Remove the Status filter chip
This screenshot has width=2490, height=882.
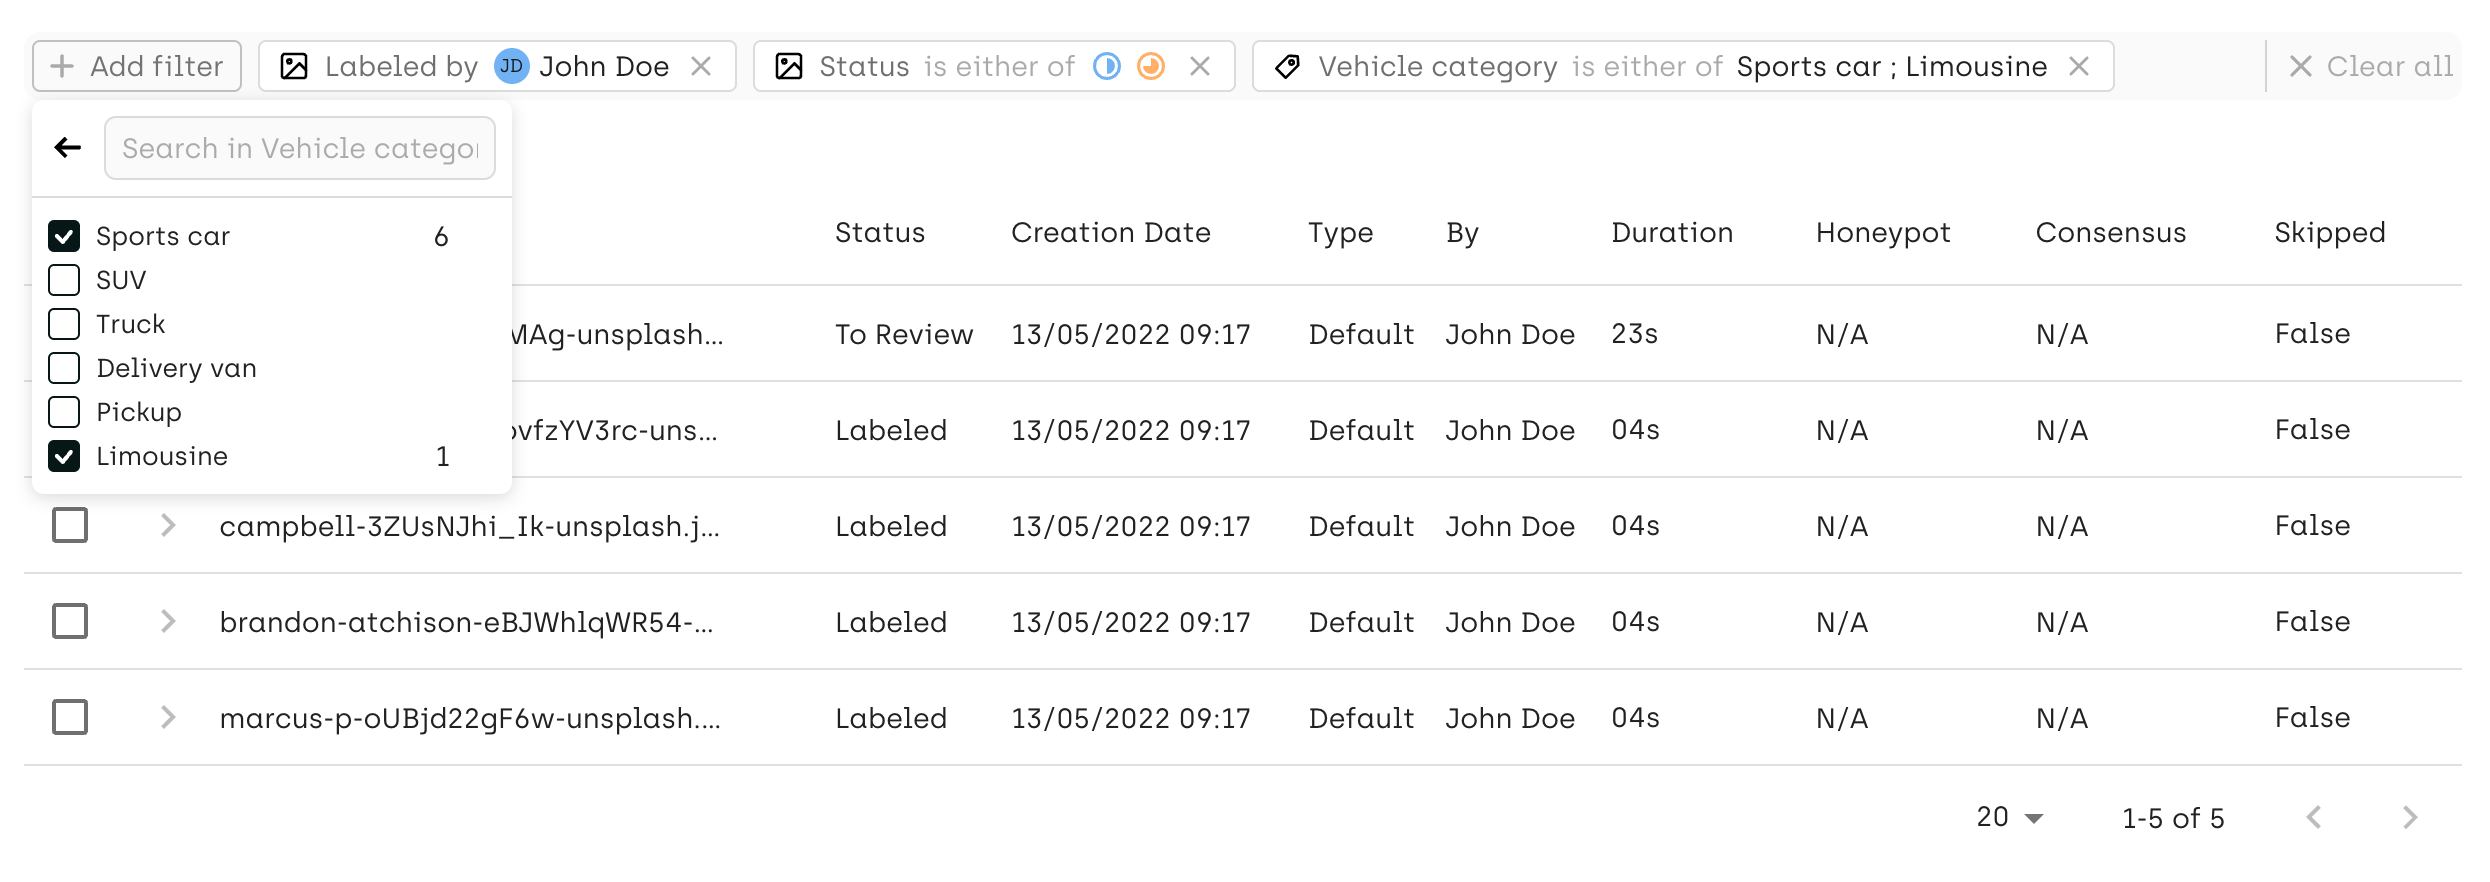[x=1200, y=66]
